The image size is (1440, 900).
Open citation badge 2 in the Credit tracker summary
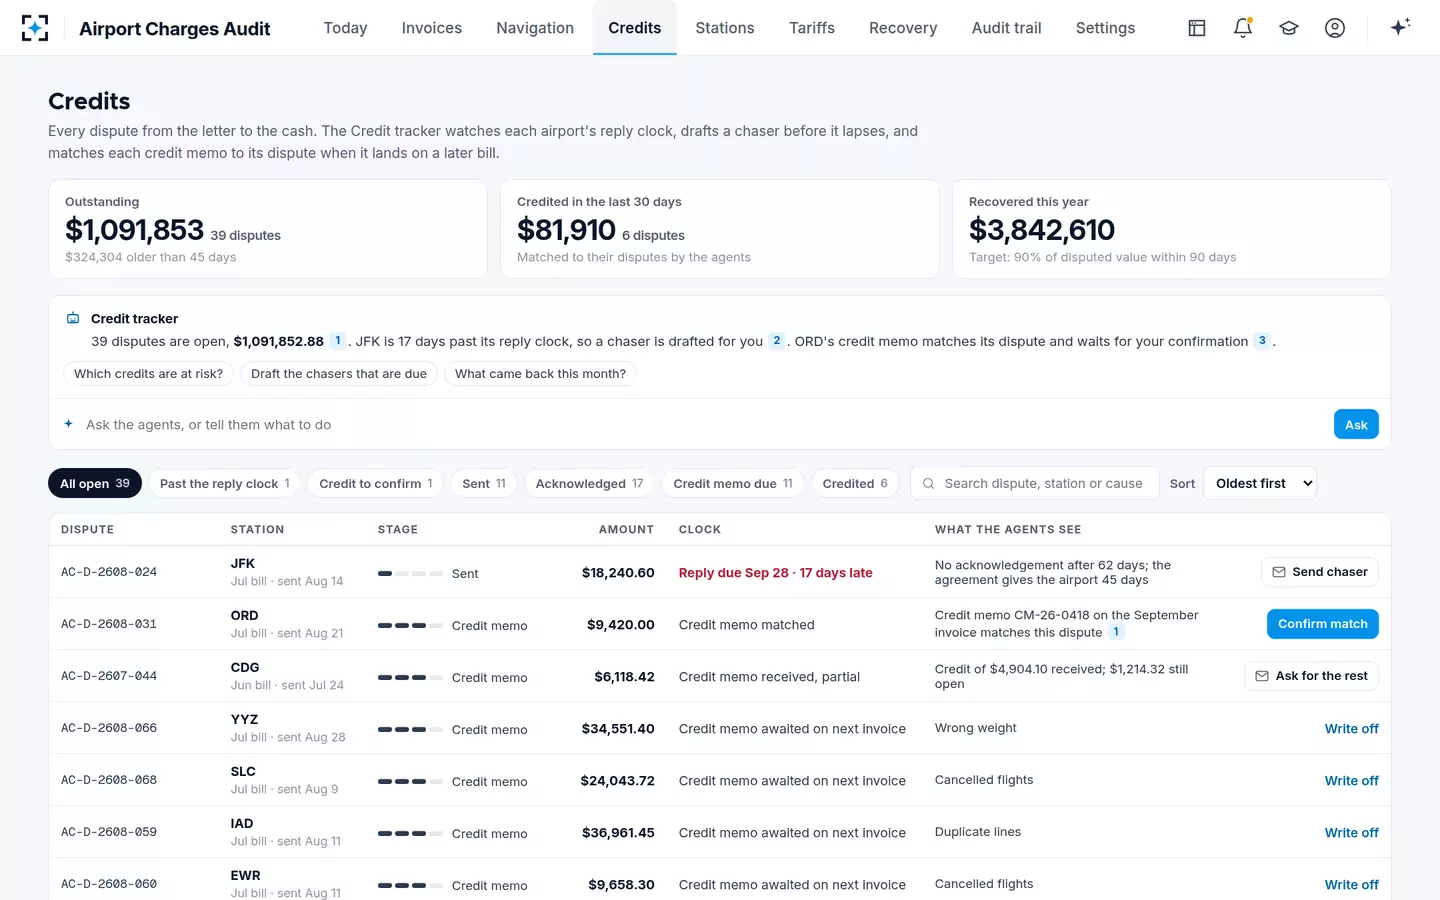click(777, 341)
